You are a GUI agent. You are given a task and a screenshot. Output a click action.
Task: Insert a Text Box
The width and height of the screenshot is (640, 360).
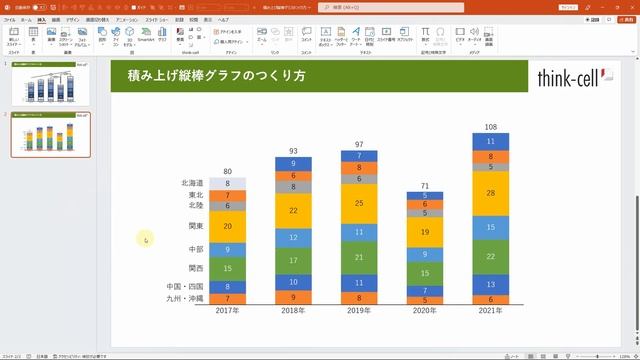(326, 36)
